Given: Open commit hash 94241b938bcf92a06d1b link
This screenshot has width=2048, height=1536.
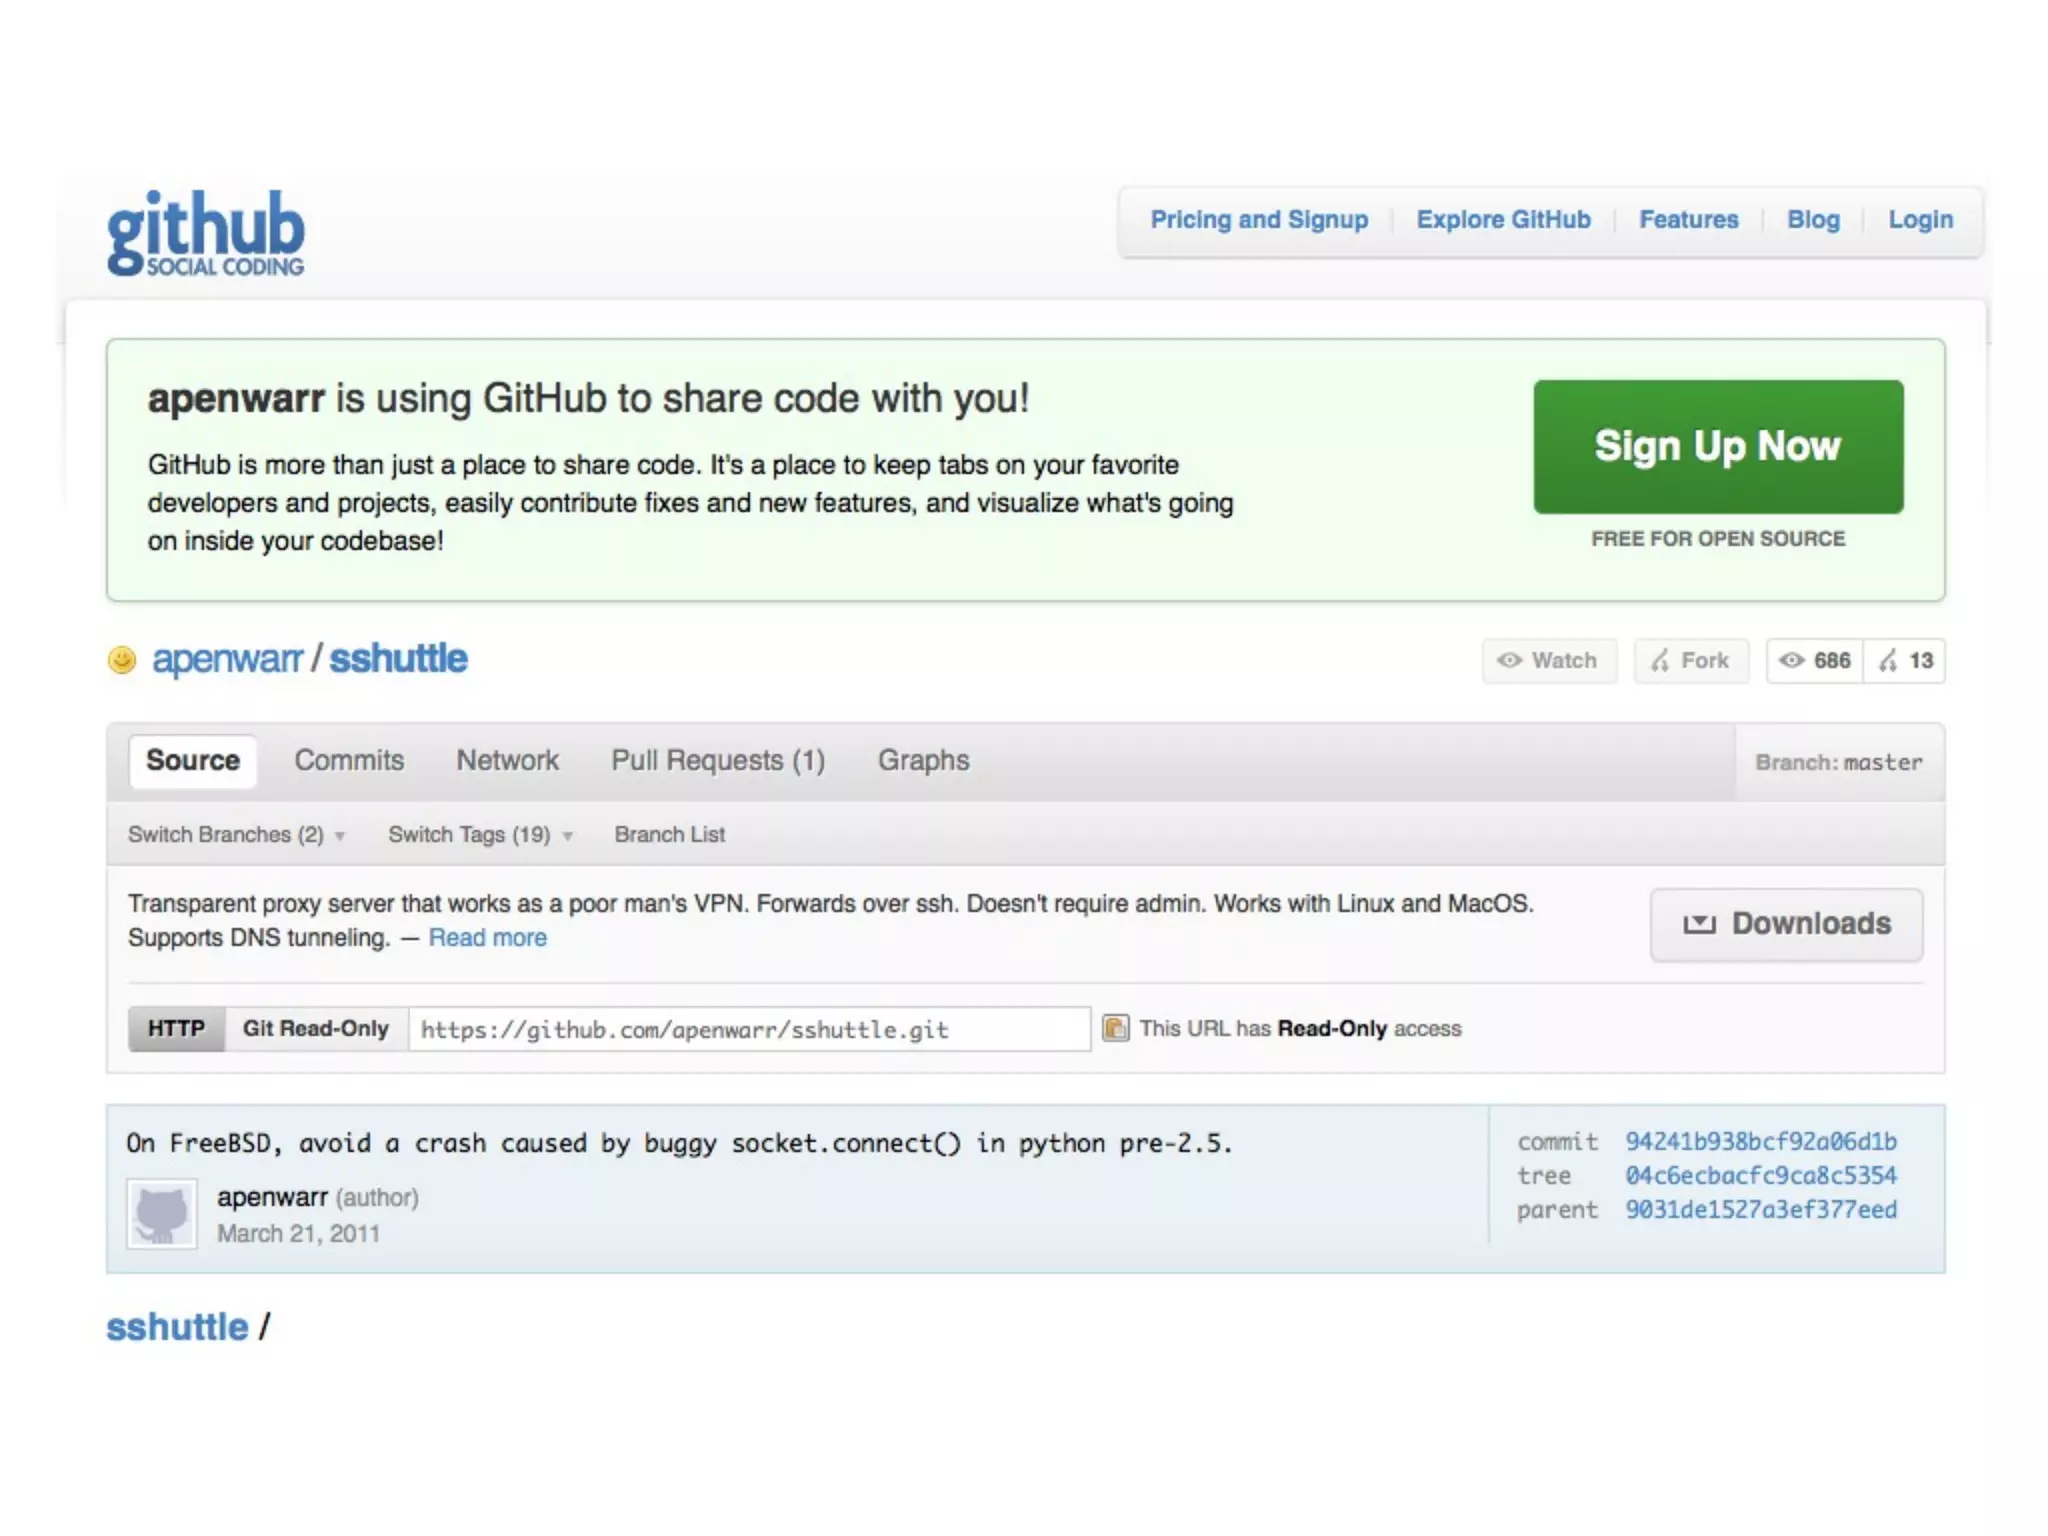Looking at the screenshot, I should click(1760, 1142).
